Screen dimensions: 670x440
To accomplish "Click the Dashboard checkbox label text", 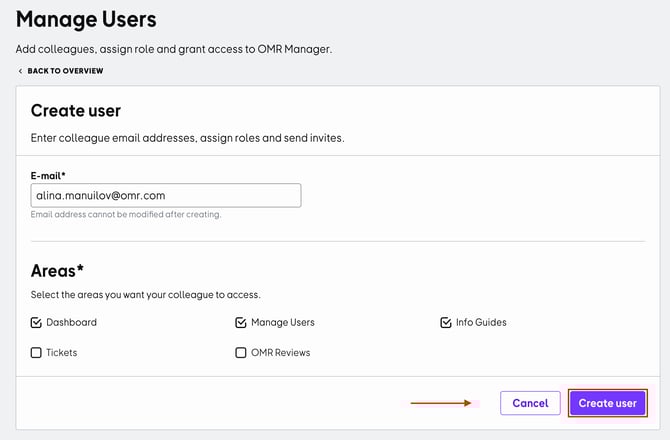I will tap(71, 323).
